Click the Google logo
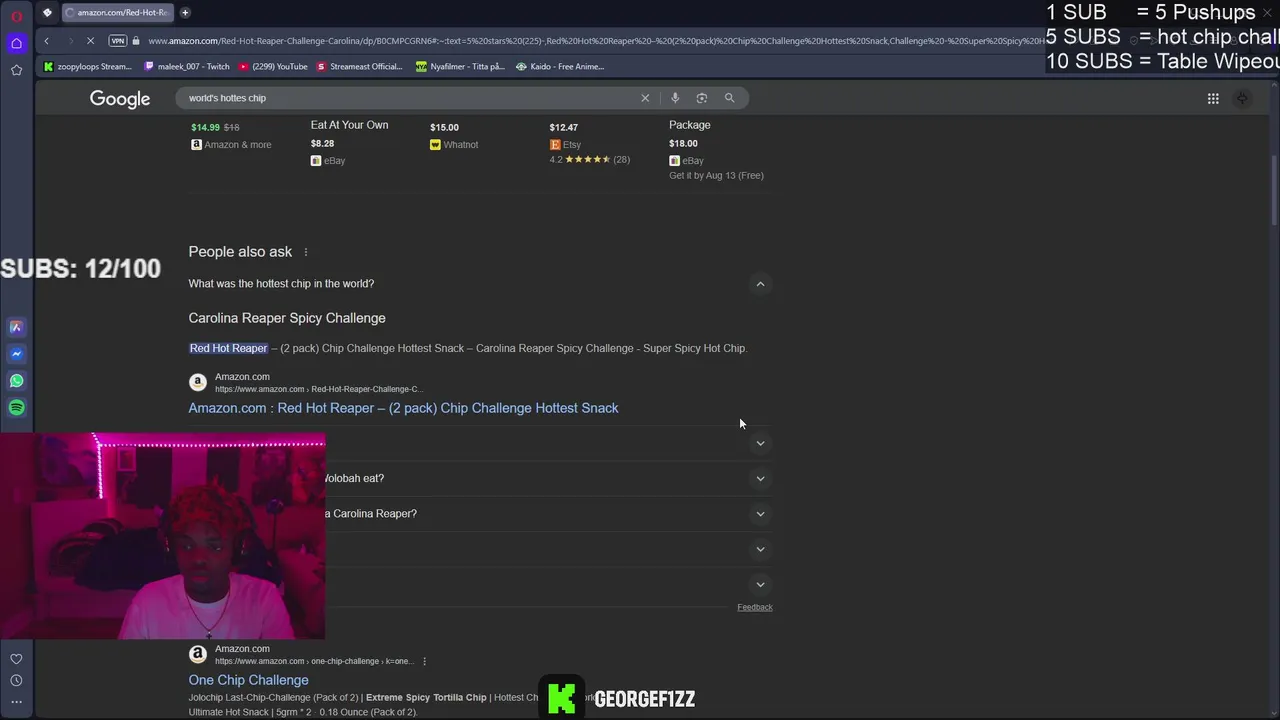The height and width of the screenshot is (720, 1280). [120, 98]
